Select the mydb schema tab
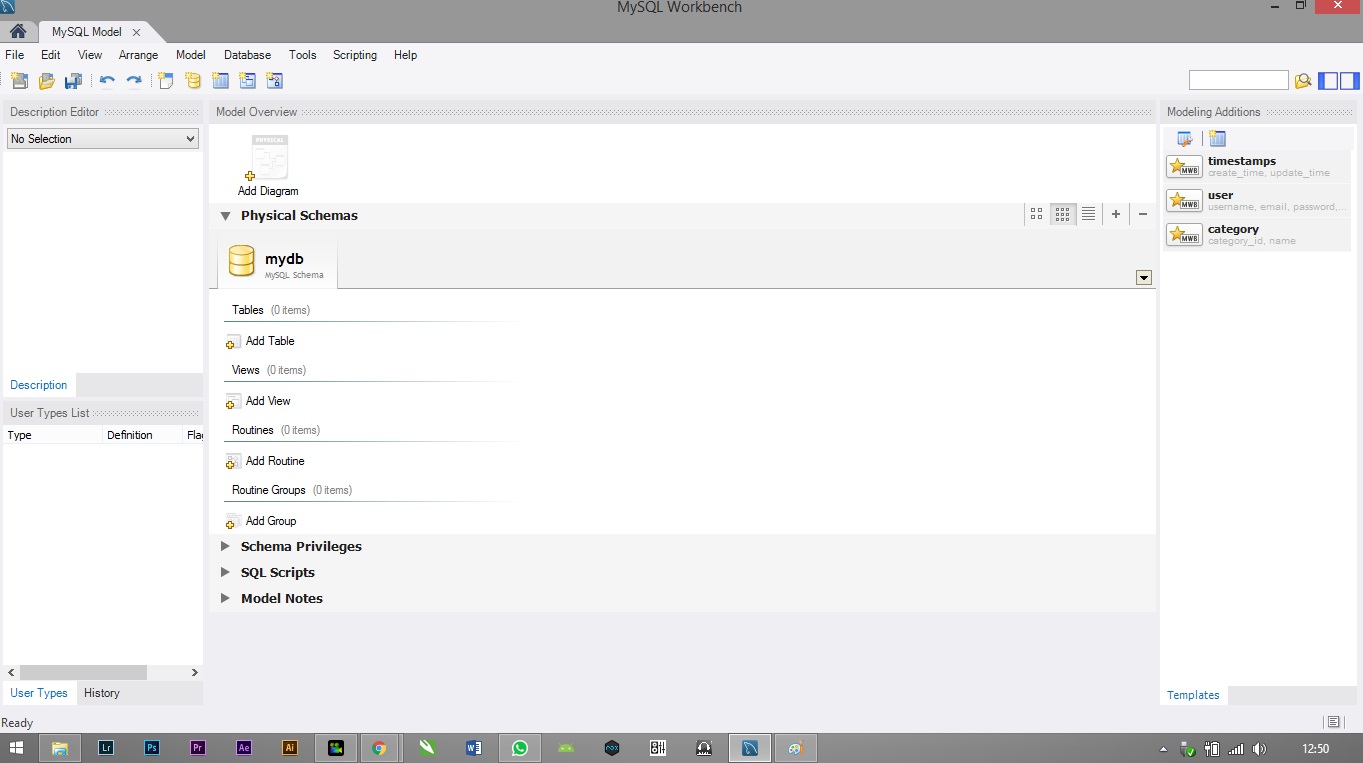Viewport: 1363px width, 763px height. (x=277, y=264)
